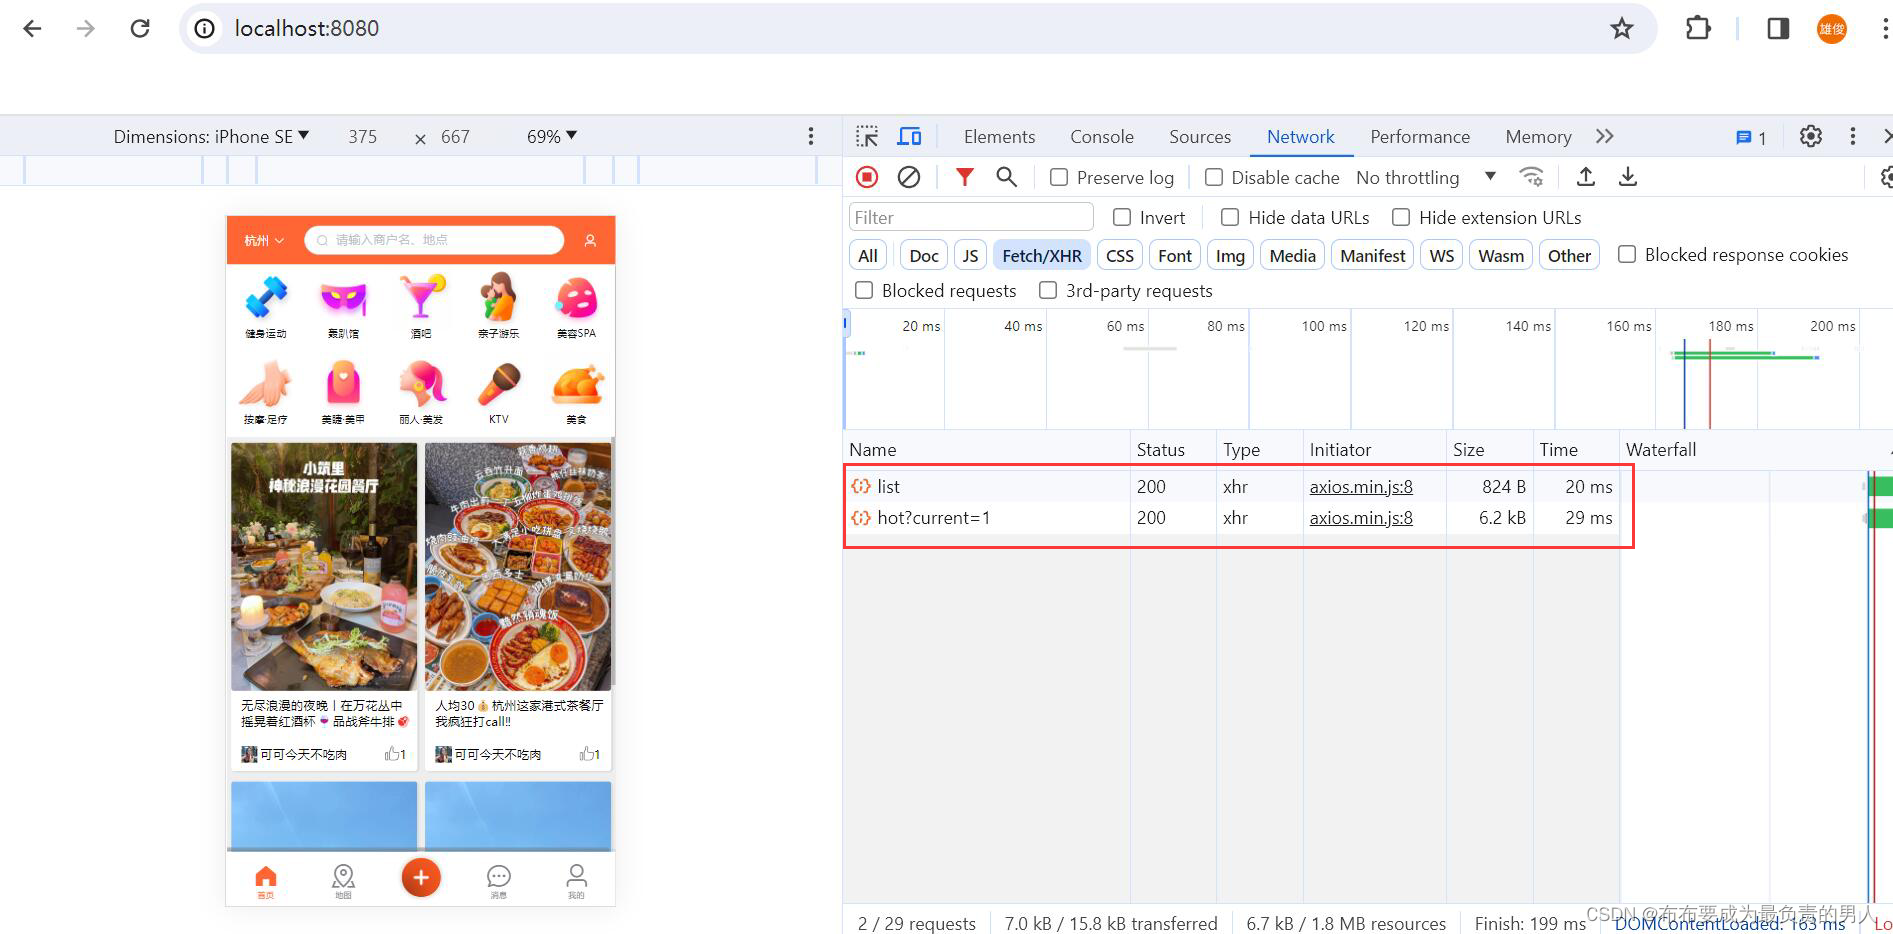Open the Chrome profile avatar
This screenshot has height=934, width=1893.
click(1831, 28)
